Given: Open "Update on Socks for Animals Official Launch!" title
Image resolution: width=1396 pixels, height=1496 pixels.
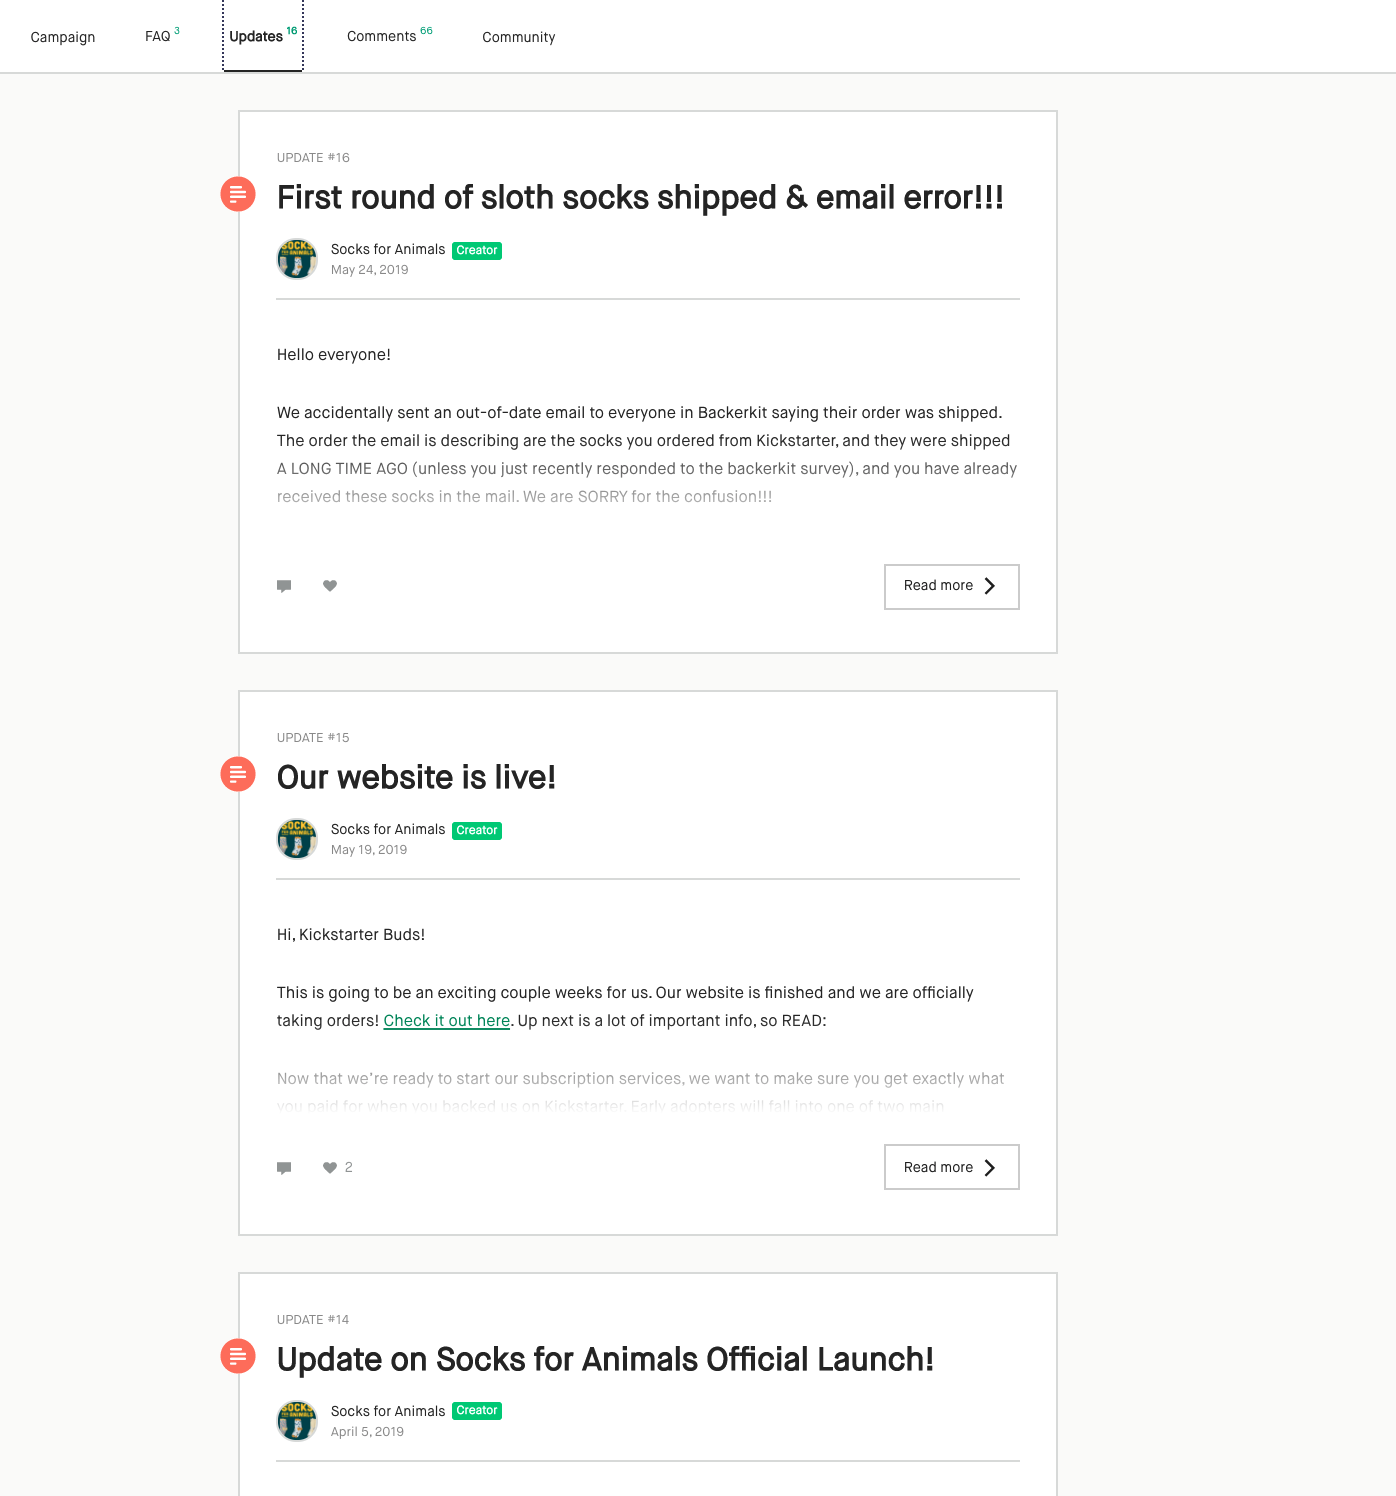Looking at the screenshot, I should click(605, 1360).
